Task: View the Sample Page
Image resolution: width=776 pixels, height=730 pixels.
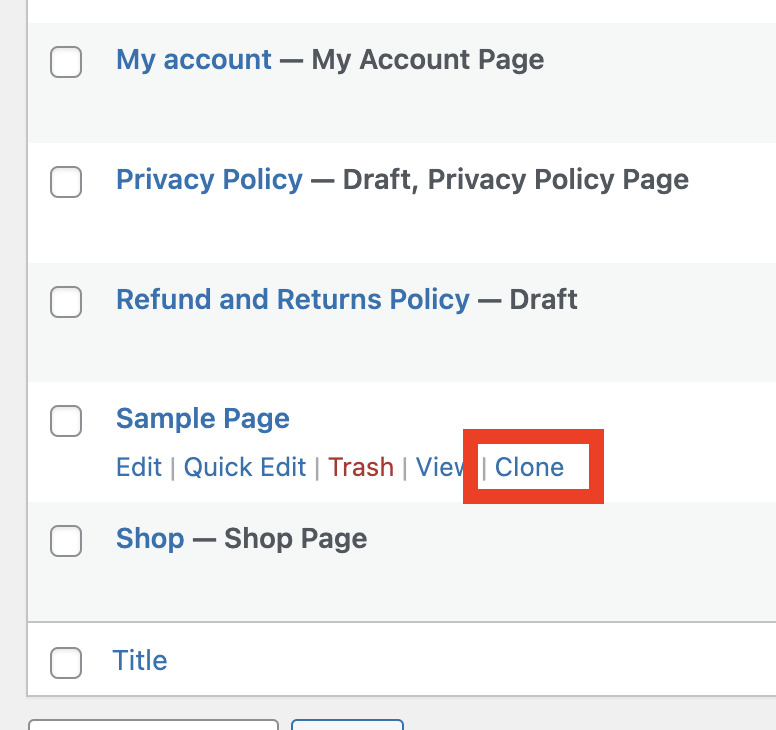Action: tap(440, 467)
